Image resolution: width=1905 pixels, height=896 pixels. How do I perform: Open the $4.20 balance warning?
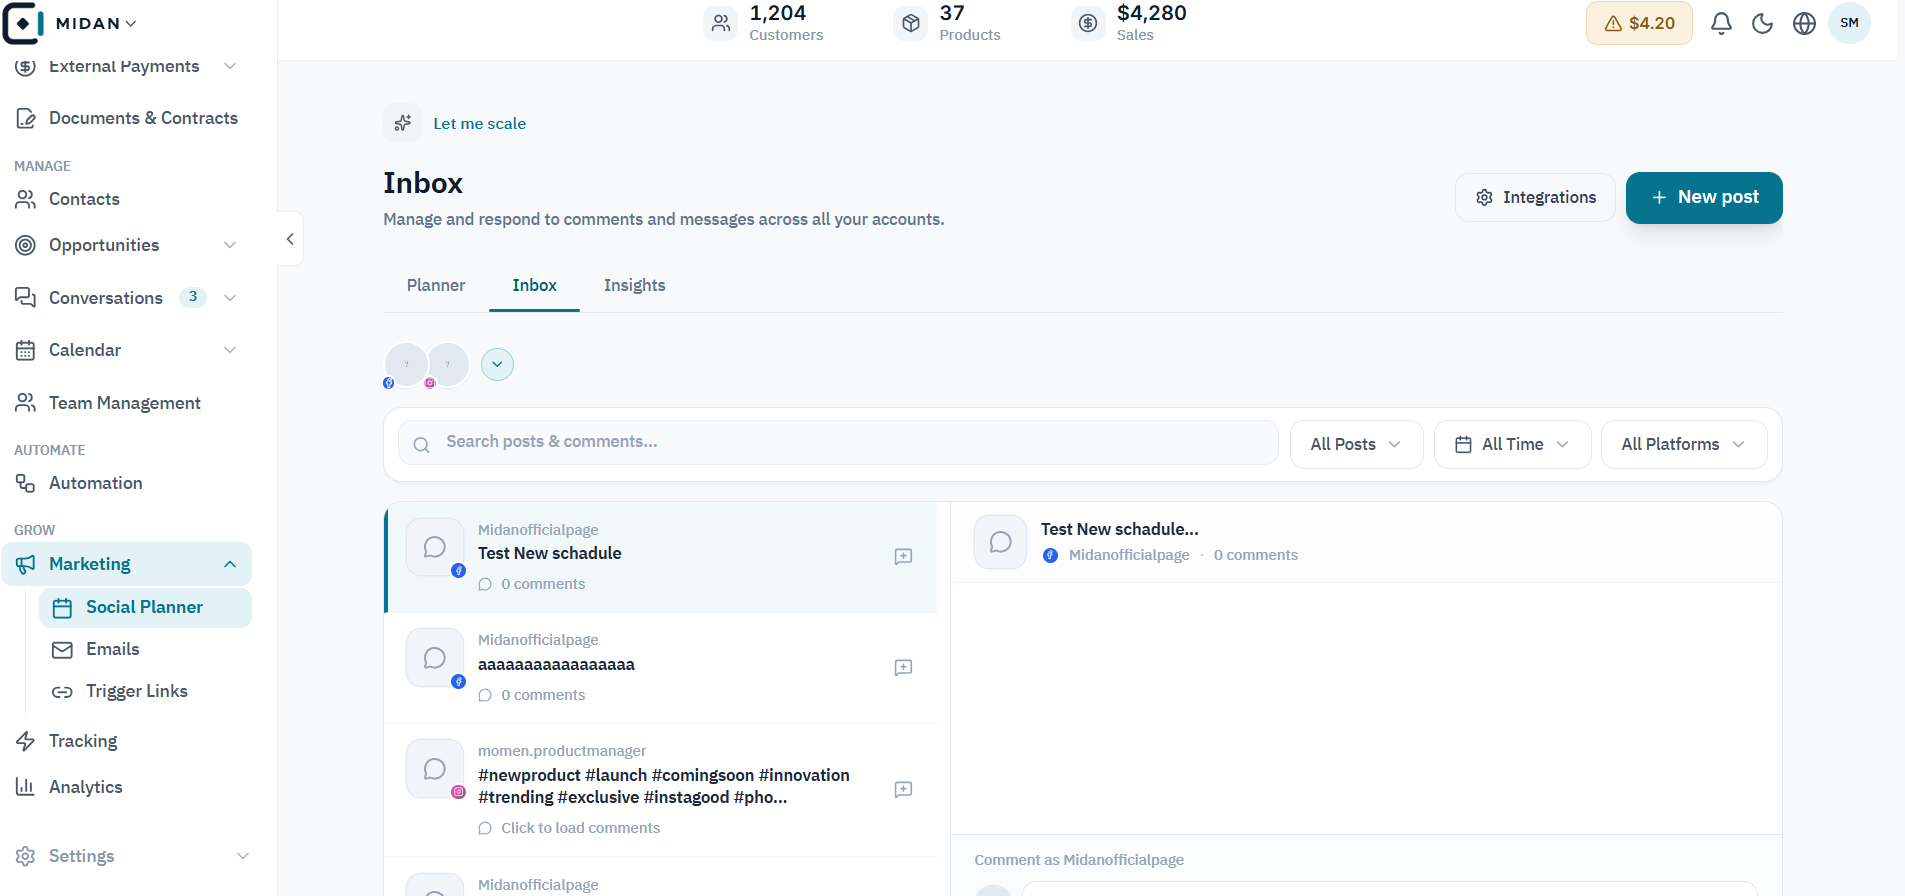pos(1639,23)
